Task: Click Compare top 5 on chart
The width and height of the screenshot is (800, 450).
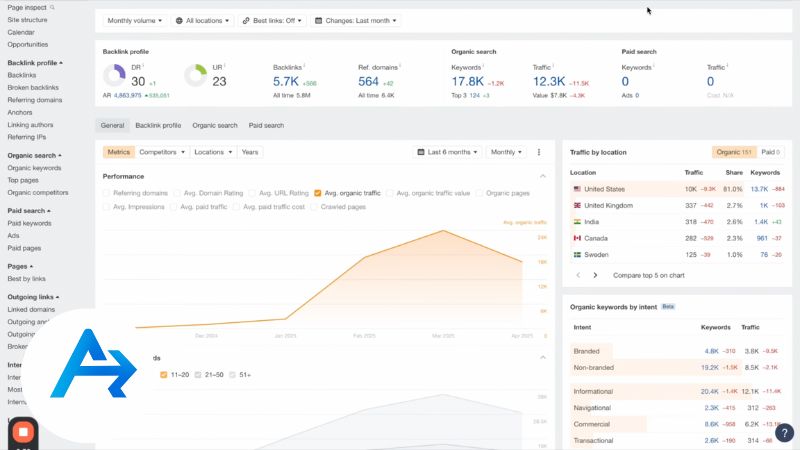Action: (x=648, y=275)
